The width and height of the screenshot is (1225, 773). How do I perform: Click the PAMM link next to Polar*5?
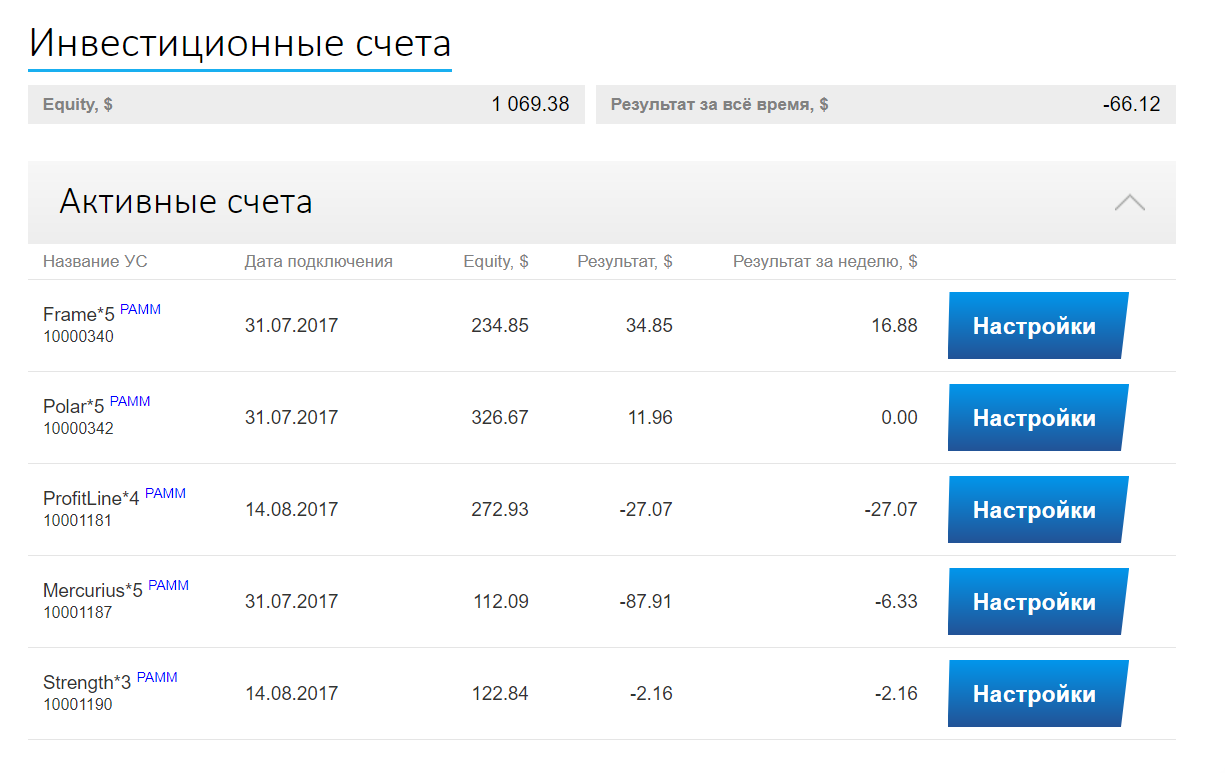[130, 402]
